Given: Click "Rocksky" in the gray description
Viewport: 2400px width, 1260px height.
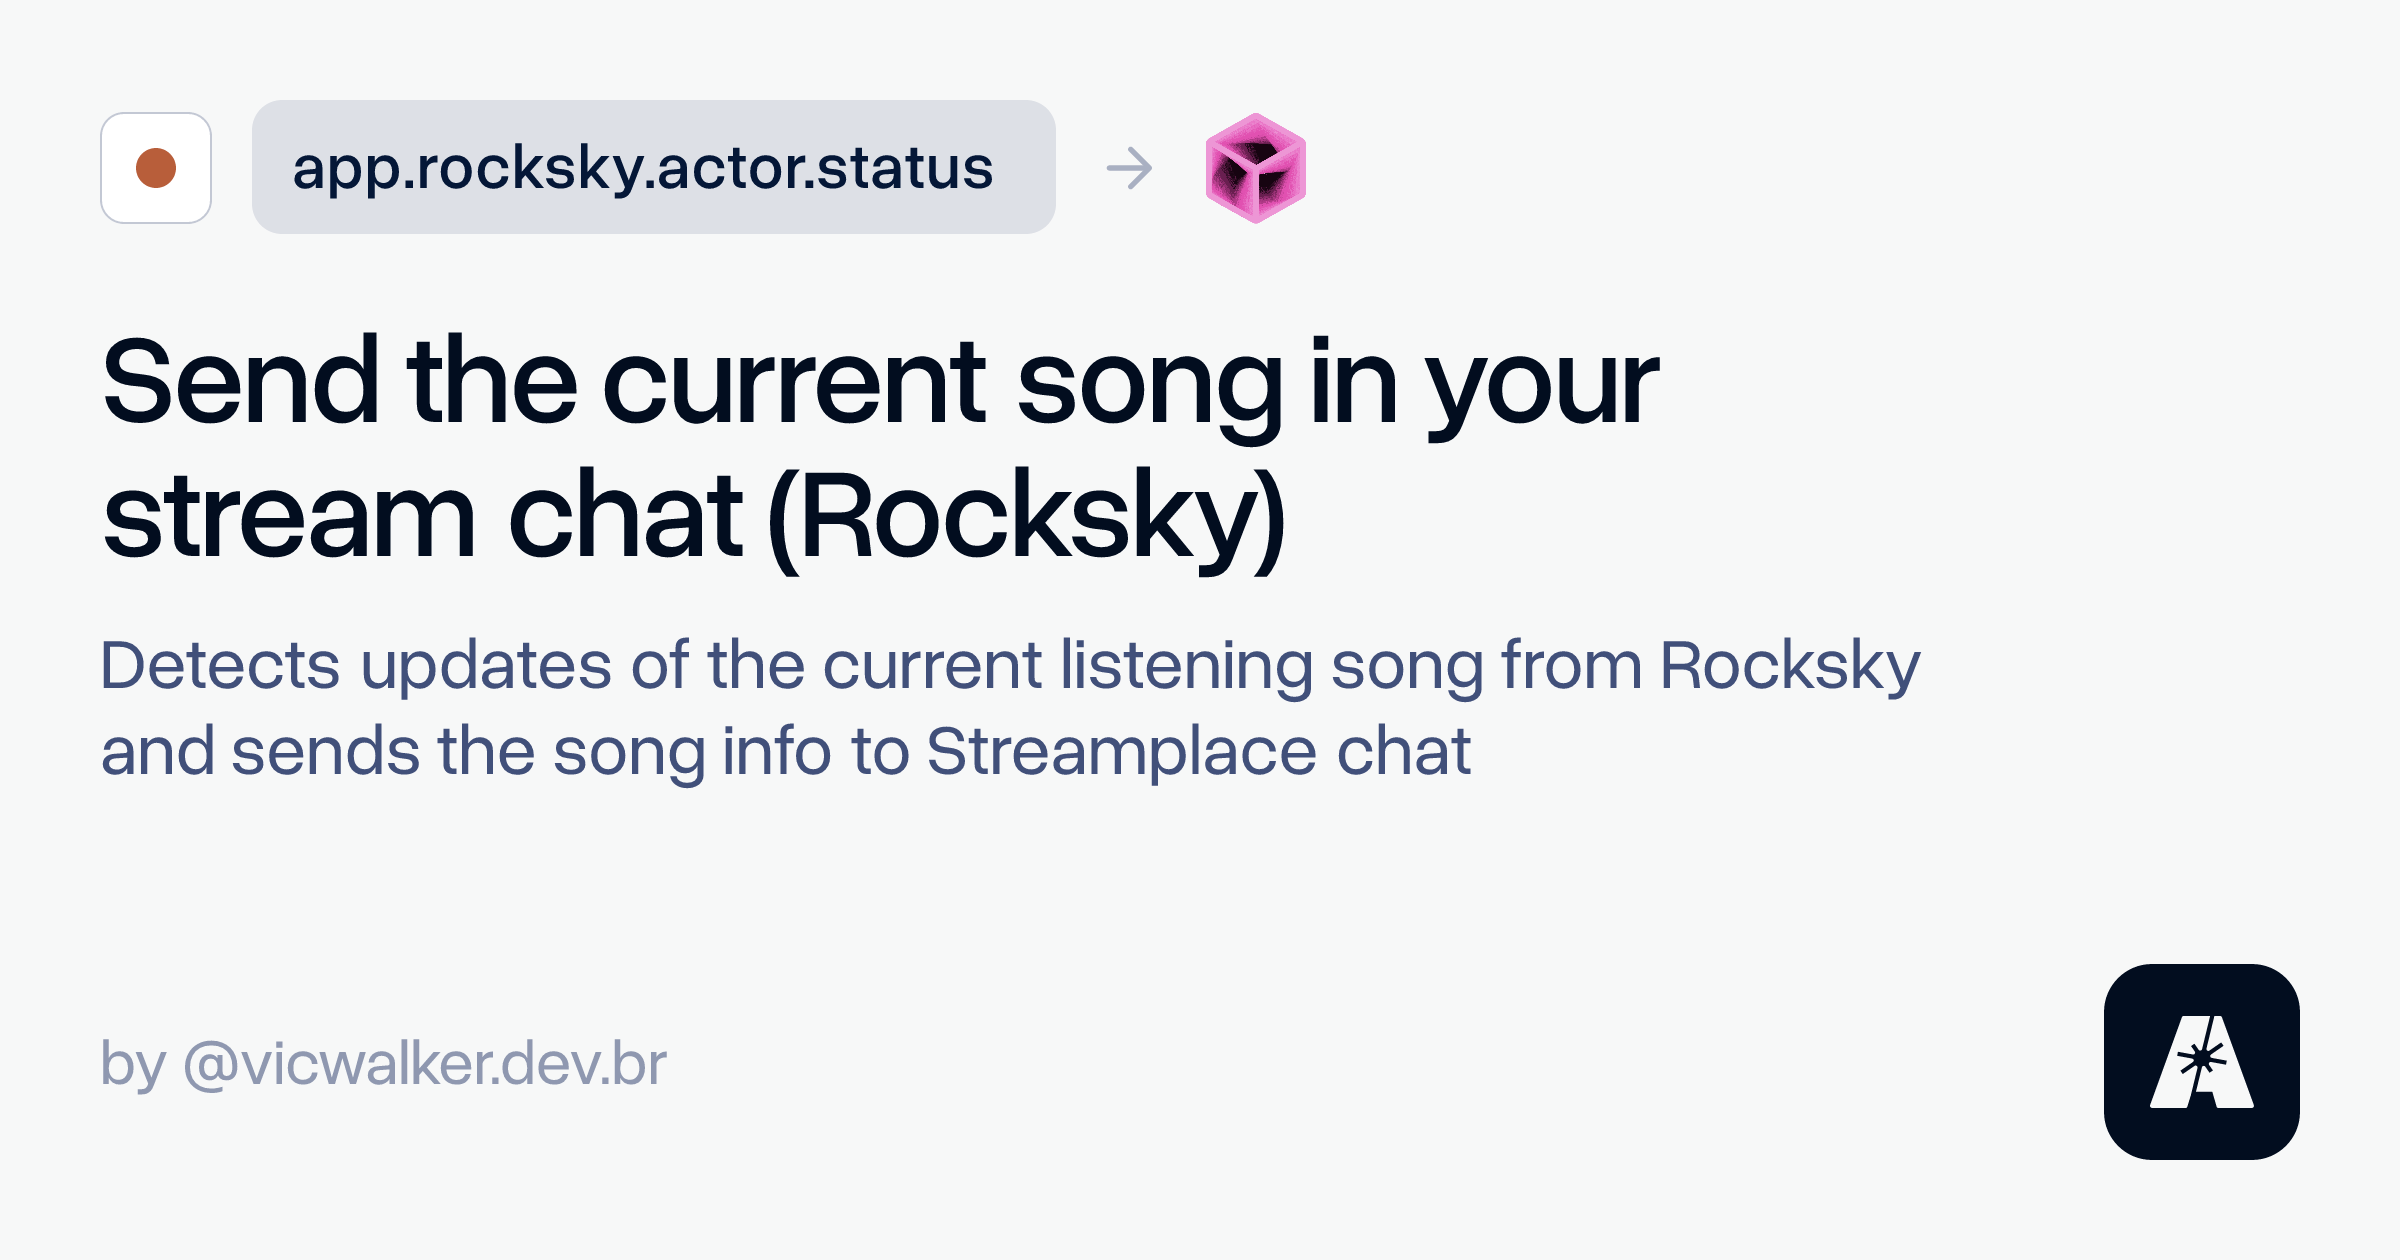Looking at the screenshot, I should (x=1790, y=667).
